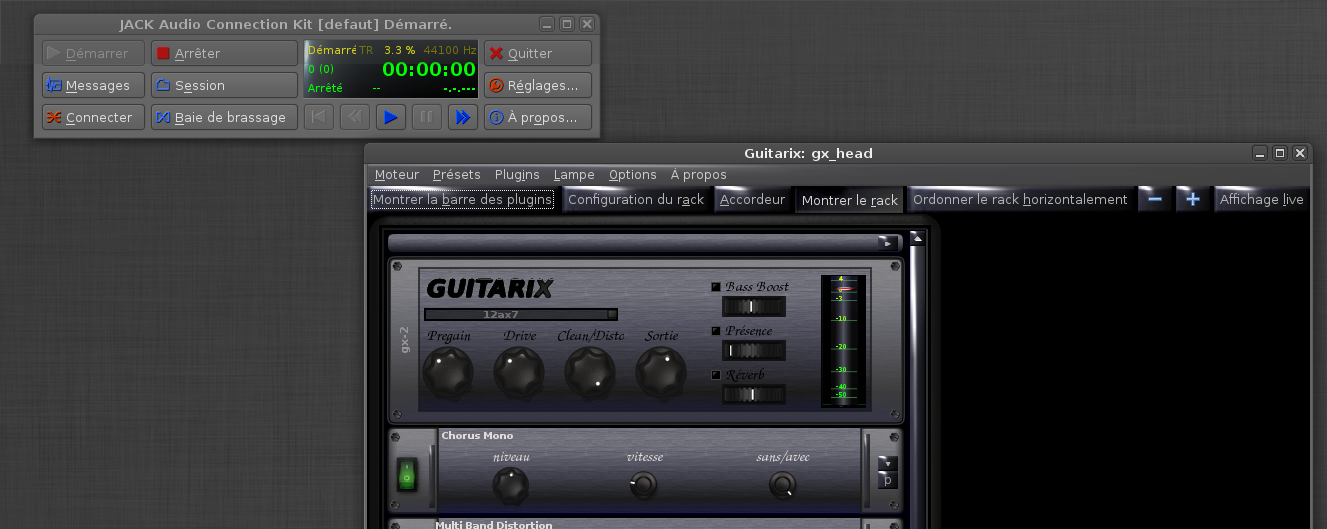
Task: Click the Clean/Dist knob
Action: pos(590,372)
